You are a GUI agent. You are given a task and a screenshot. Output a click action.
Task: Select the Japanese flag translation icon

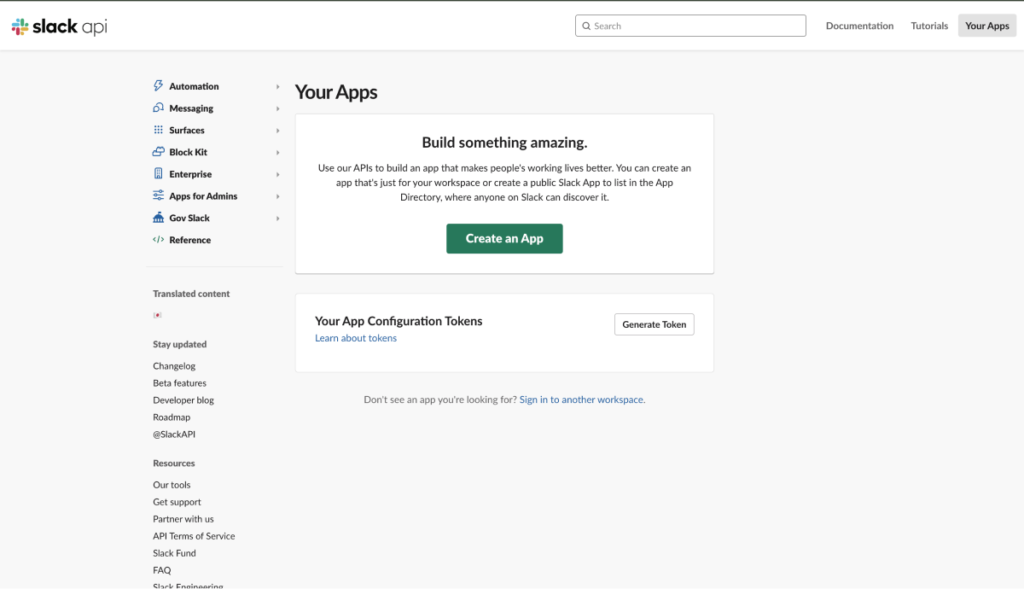coord(157,315)
